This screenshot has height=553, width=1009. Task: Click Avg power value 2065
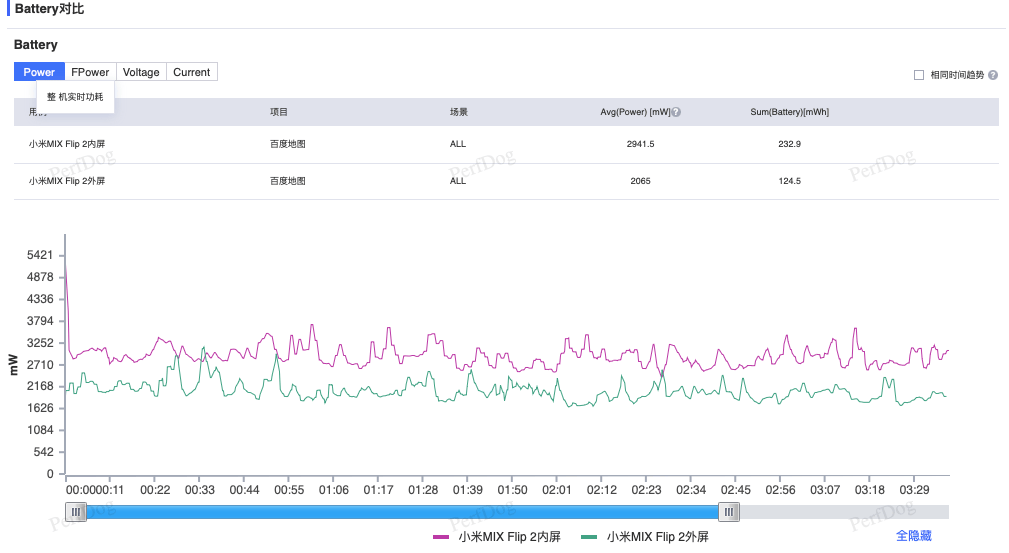pos(640,181)
